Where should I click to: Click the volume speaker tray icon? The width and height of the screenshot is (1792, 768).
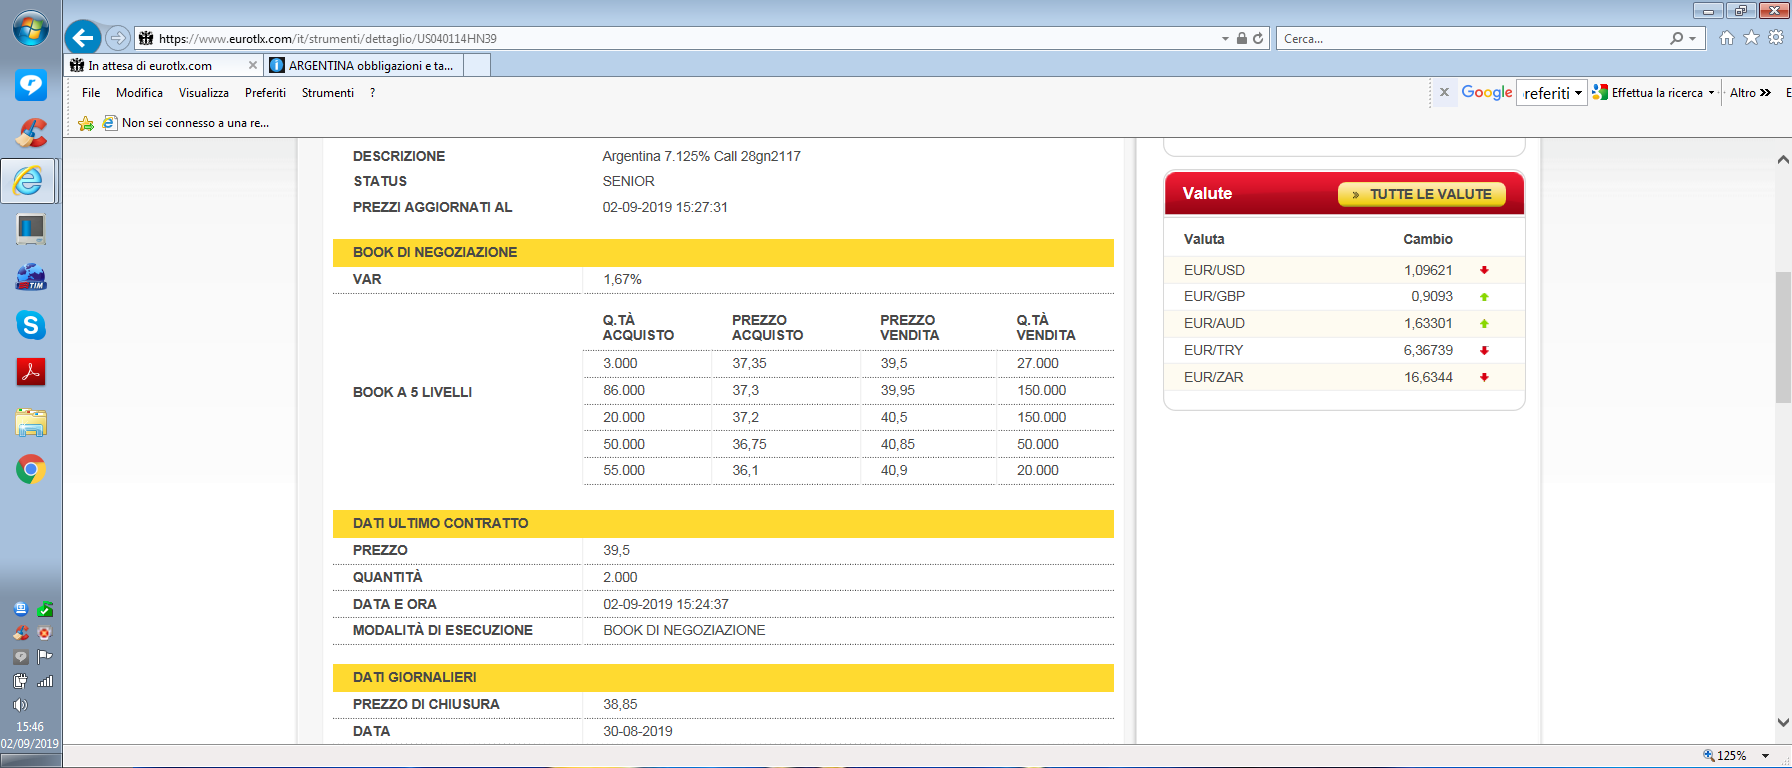(x=20, y=705)
